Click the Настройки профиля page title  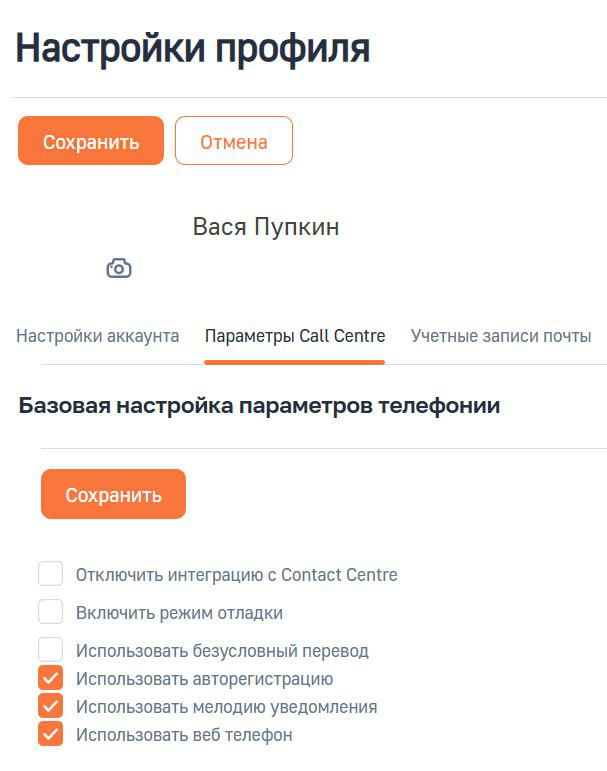(x=193, y=48)
